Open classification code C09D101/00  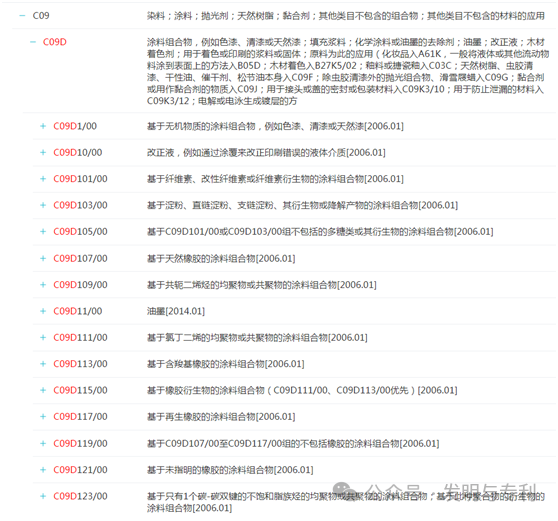[80, 179]
